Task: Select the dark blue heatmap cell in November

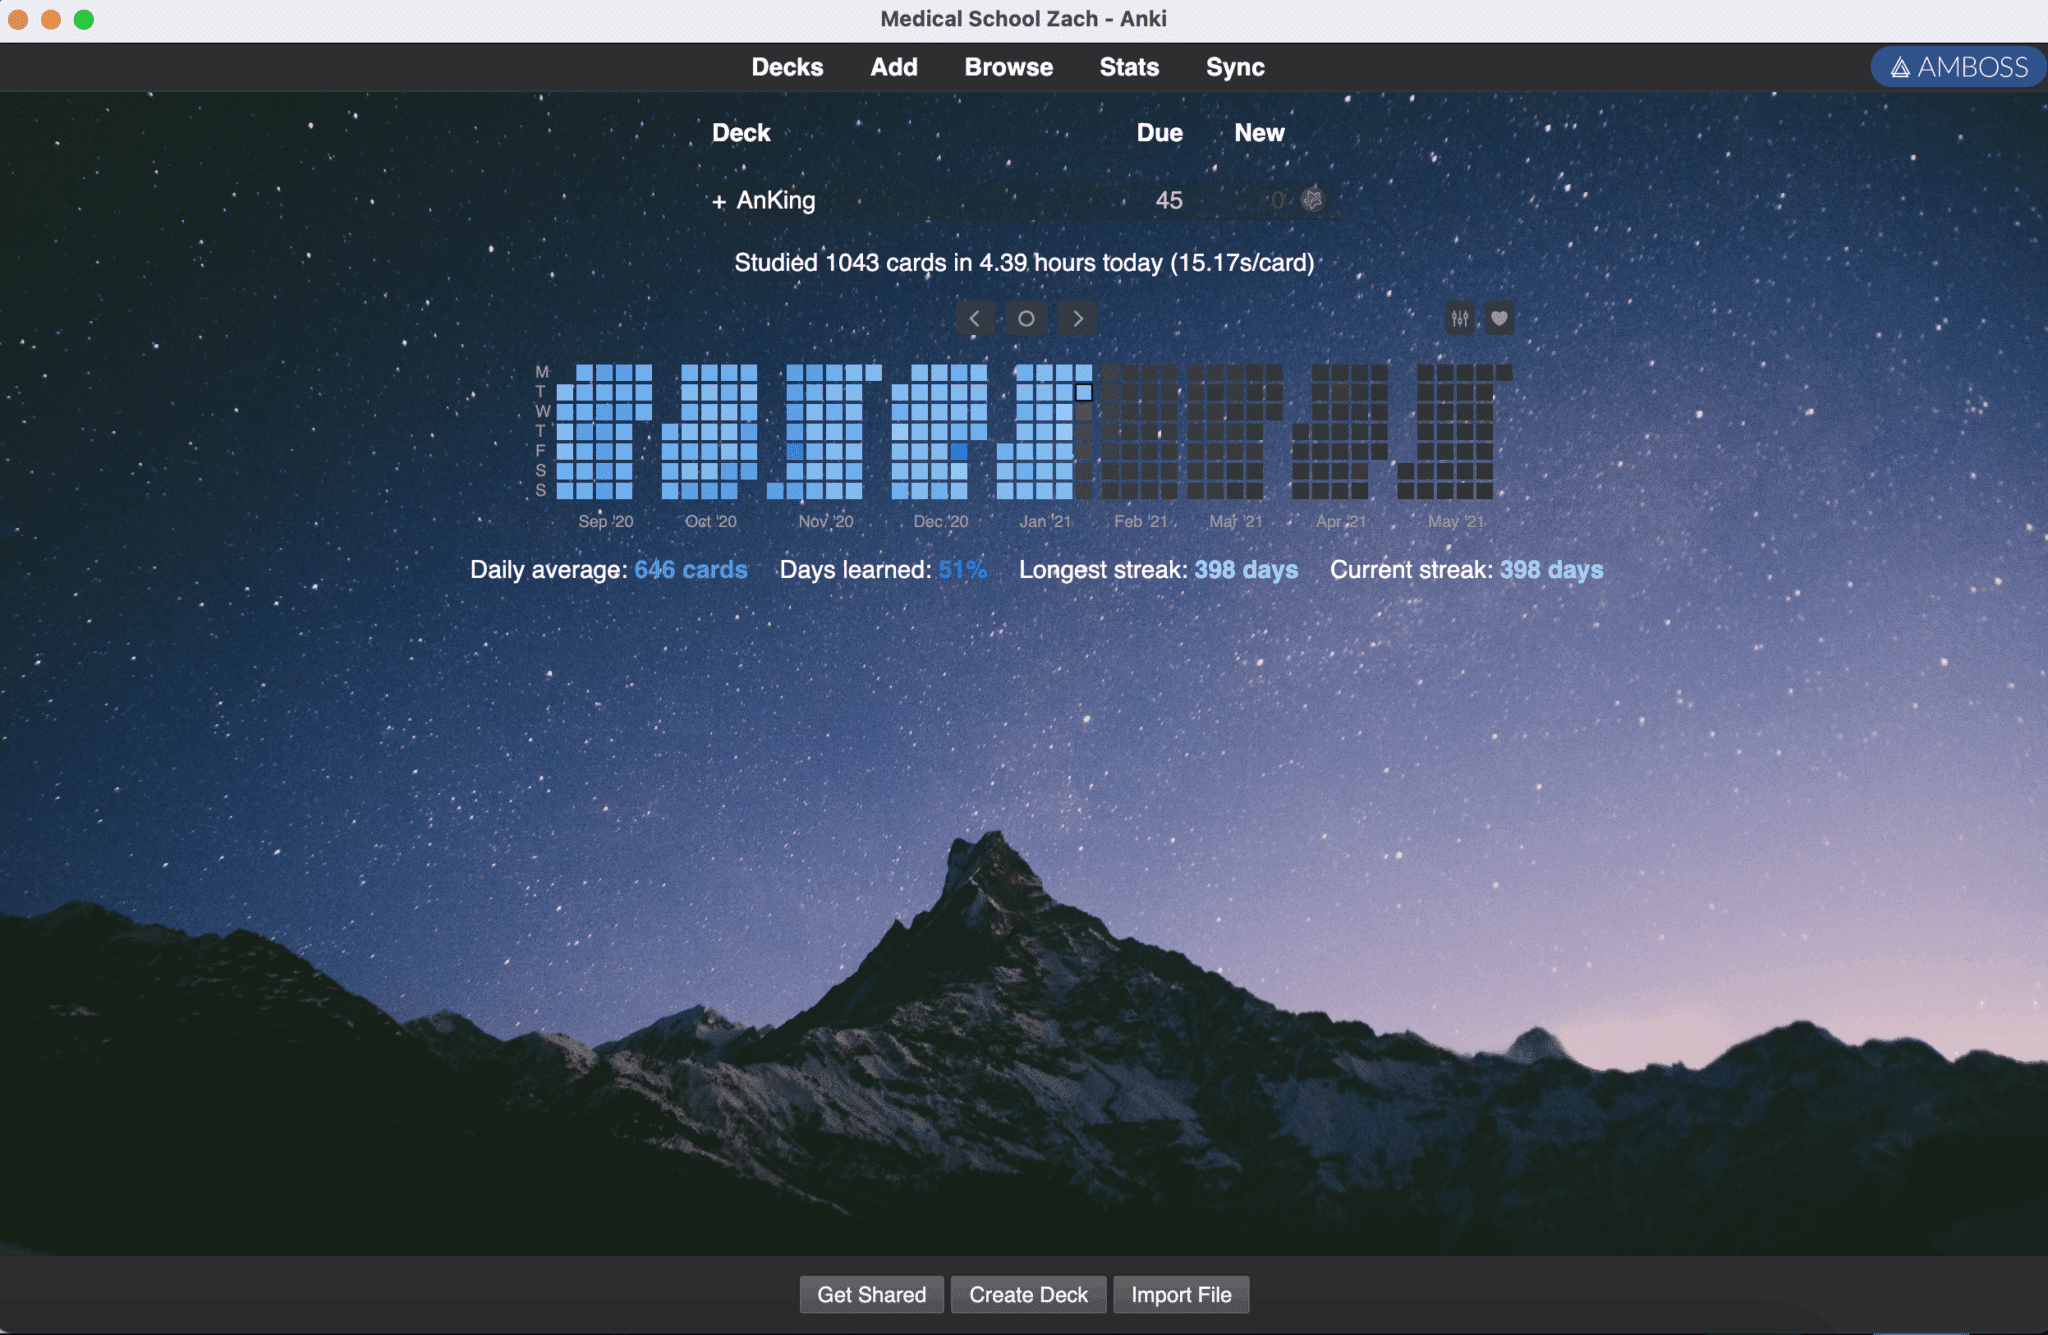Action: pos(795,451)
